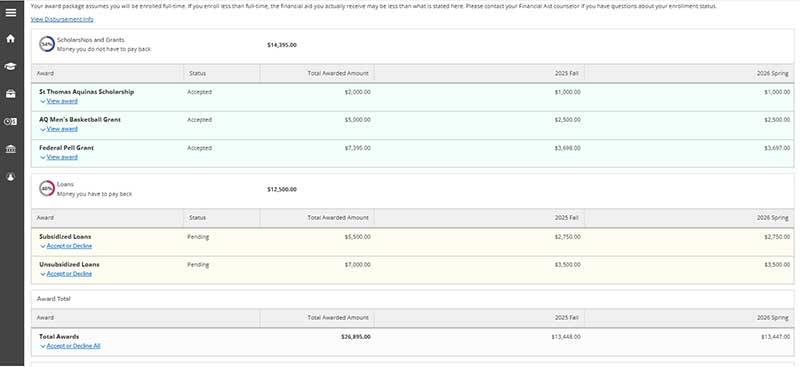Open the graduation cap Academics icon
The image size is (800, 367).
point(11,66)
